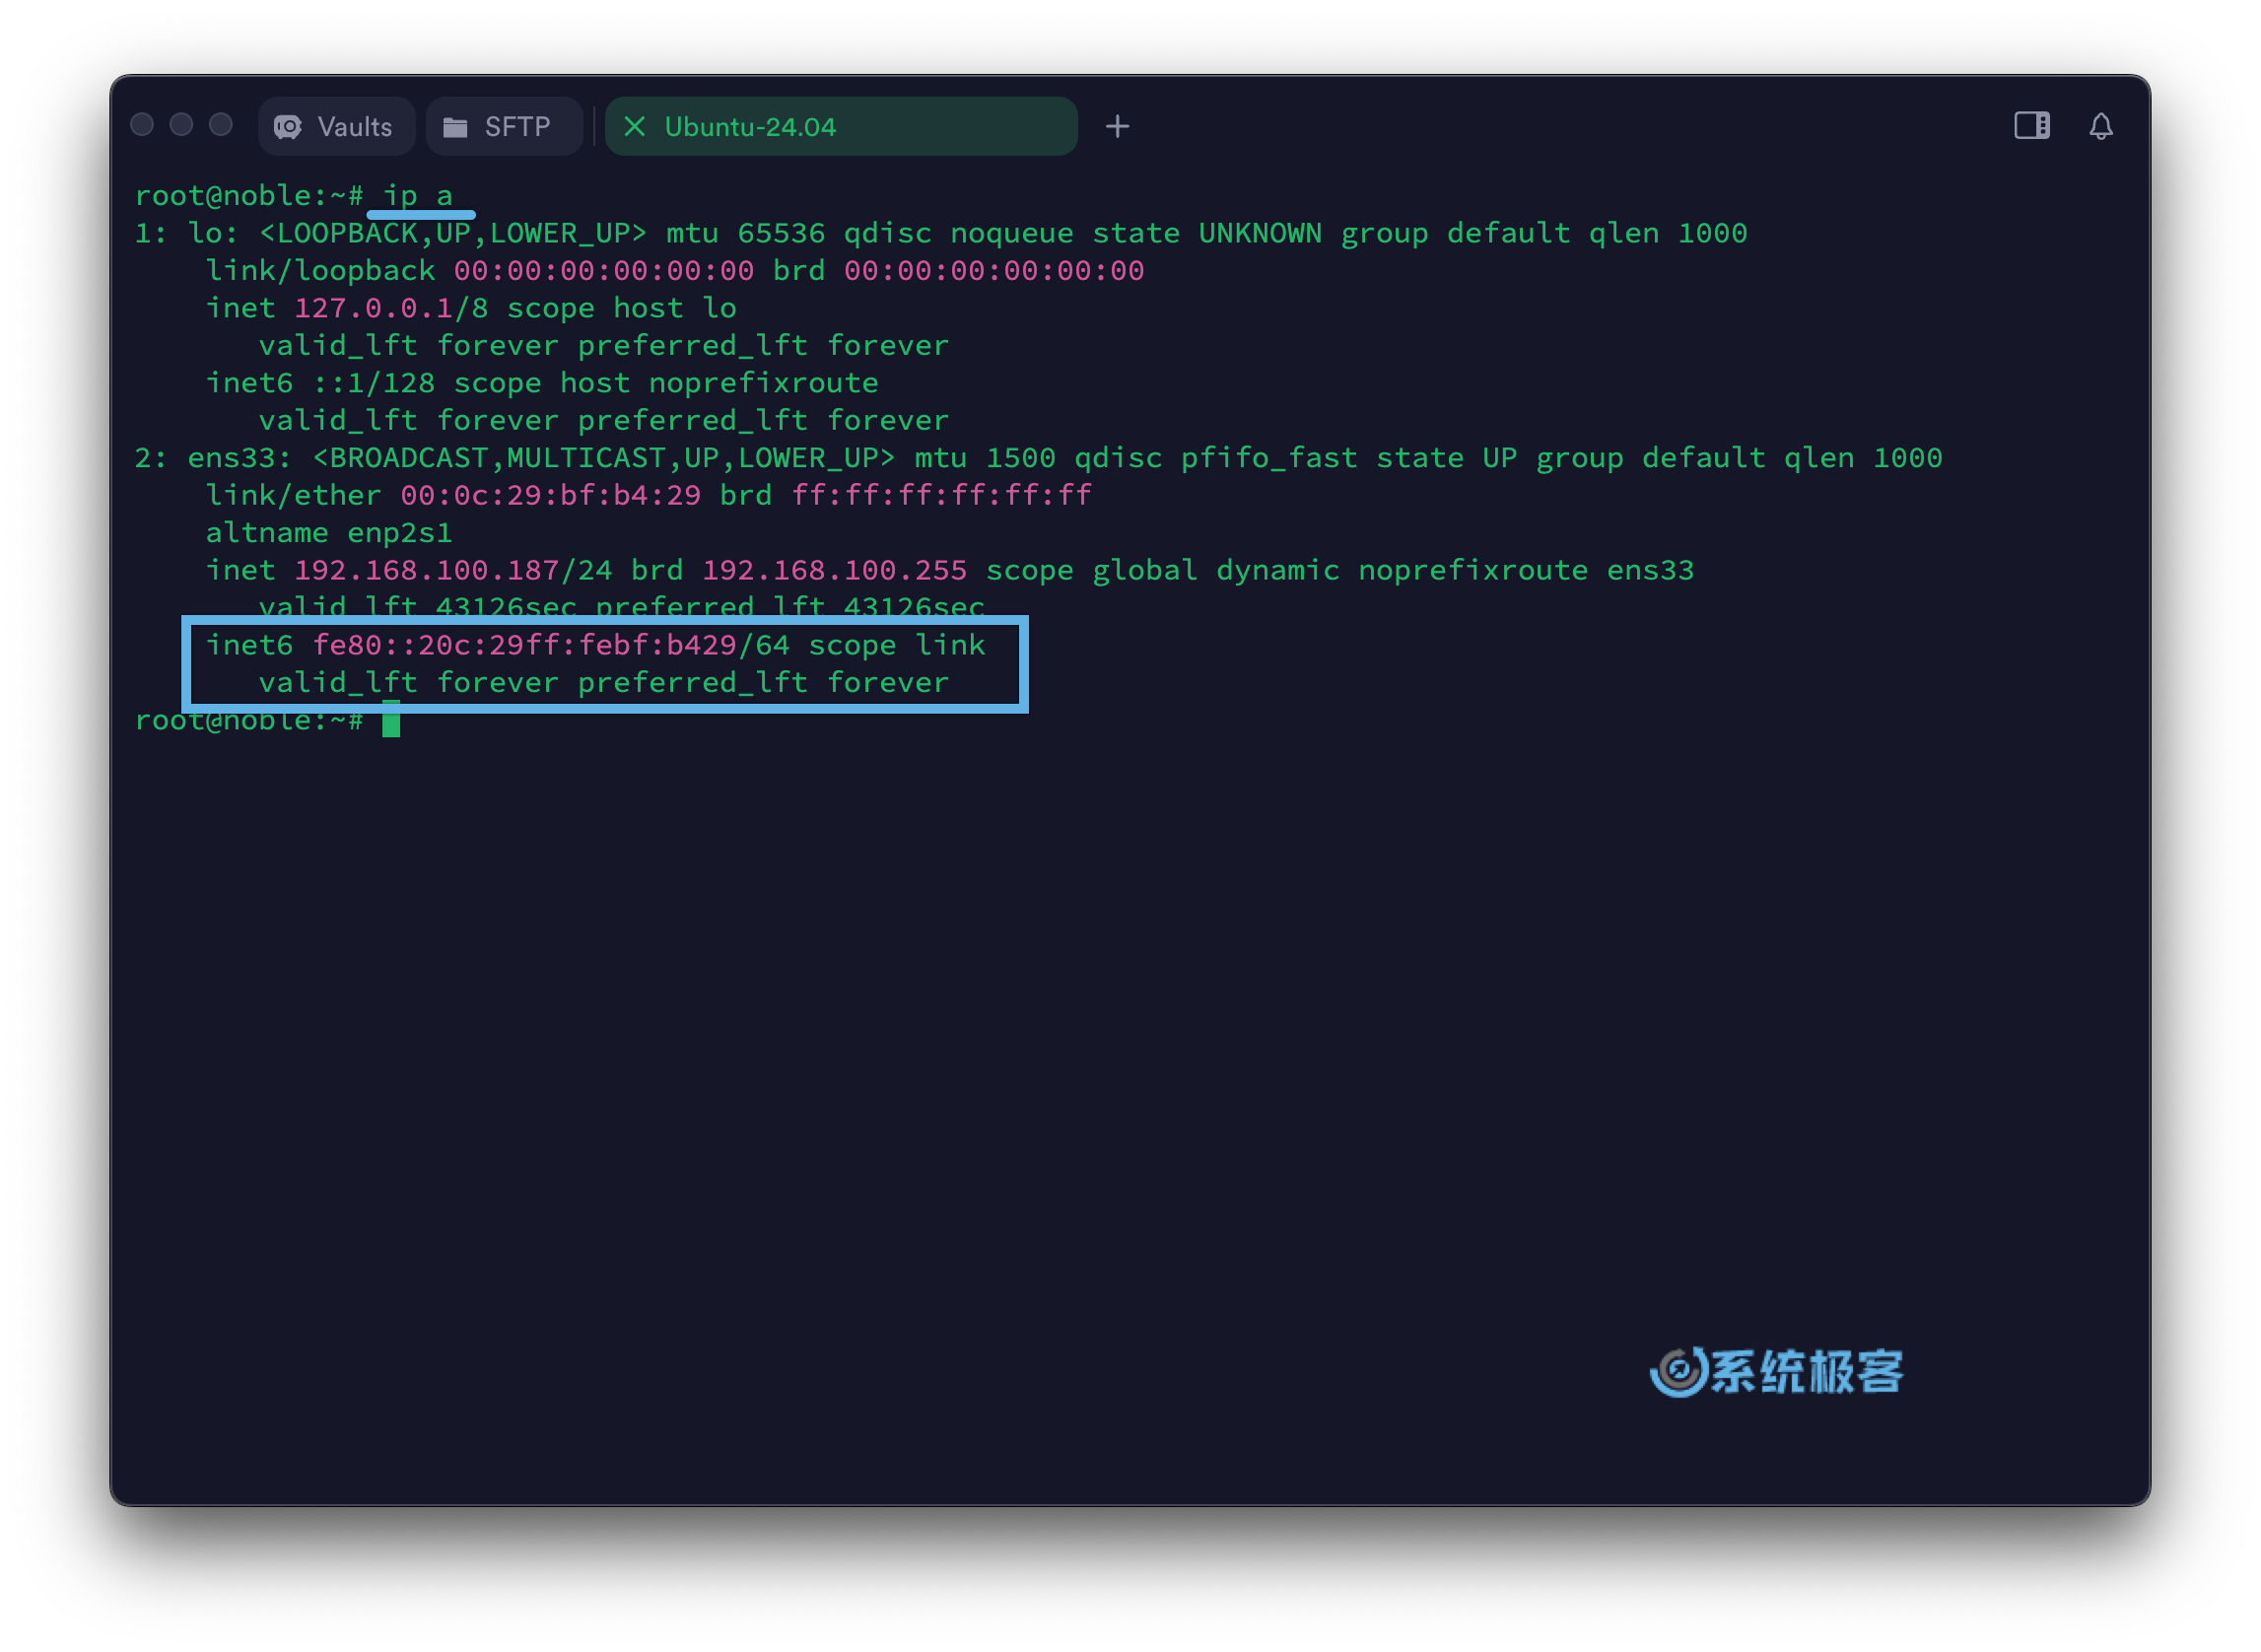
Task: Click 'valid_lft 43126sec' text
Action: pyautogui.click(x=417, y=606)
